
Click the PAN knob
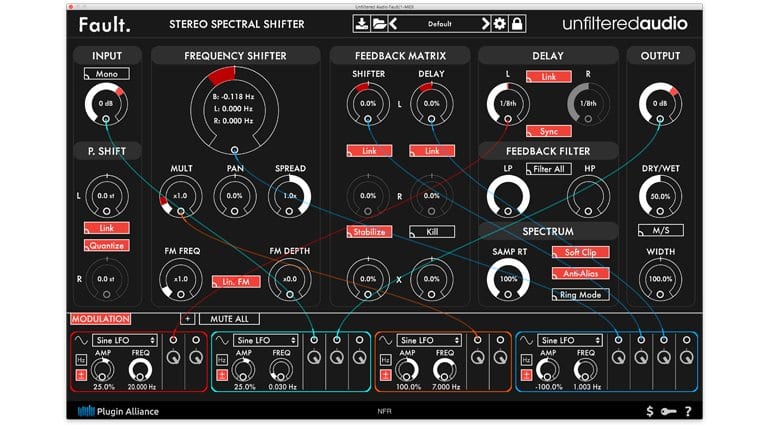point(235,196)
